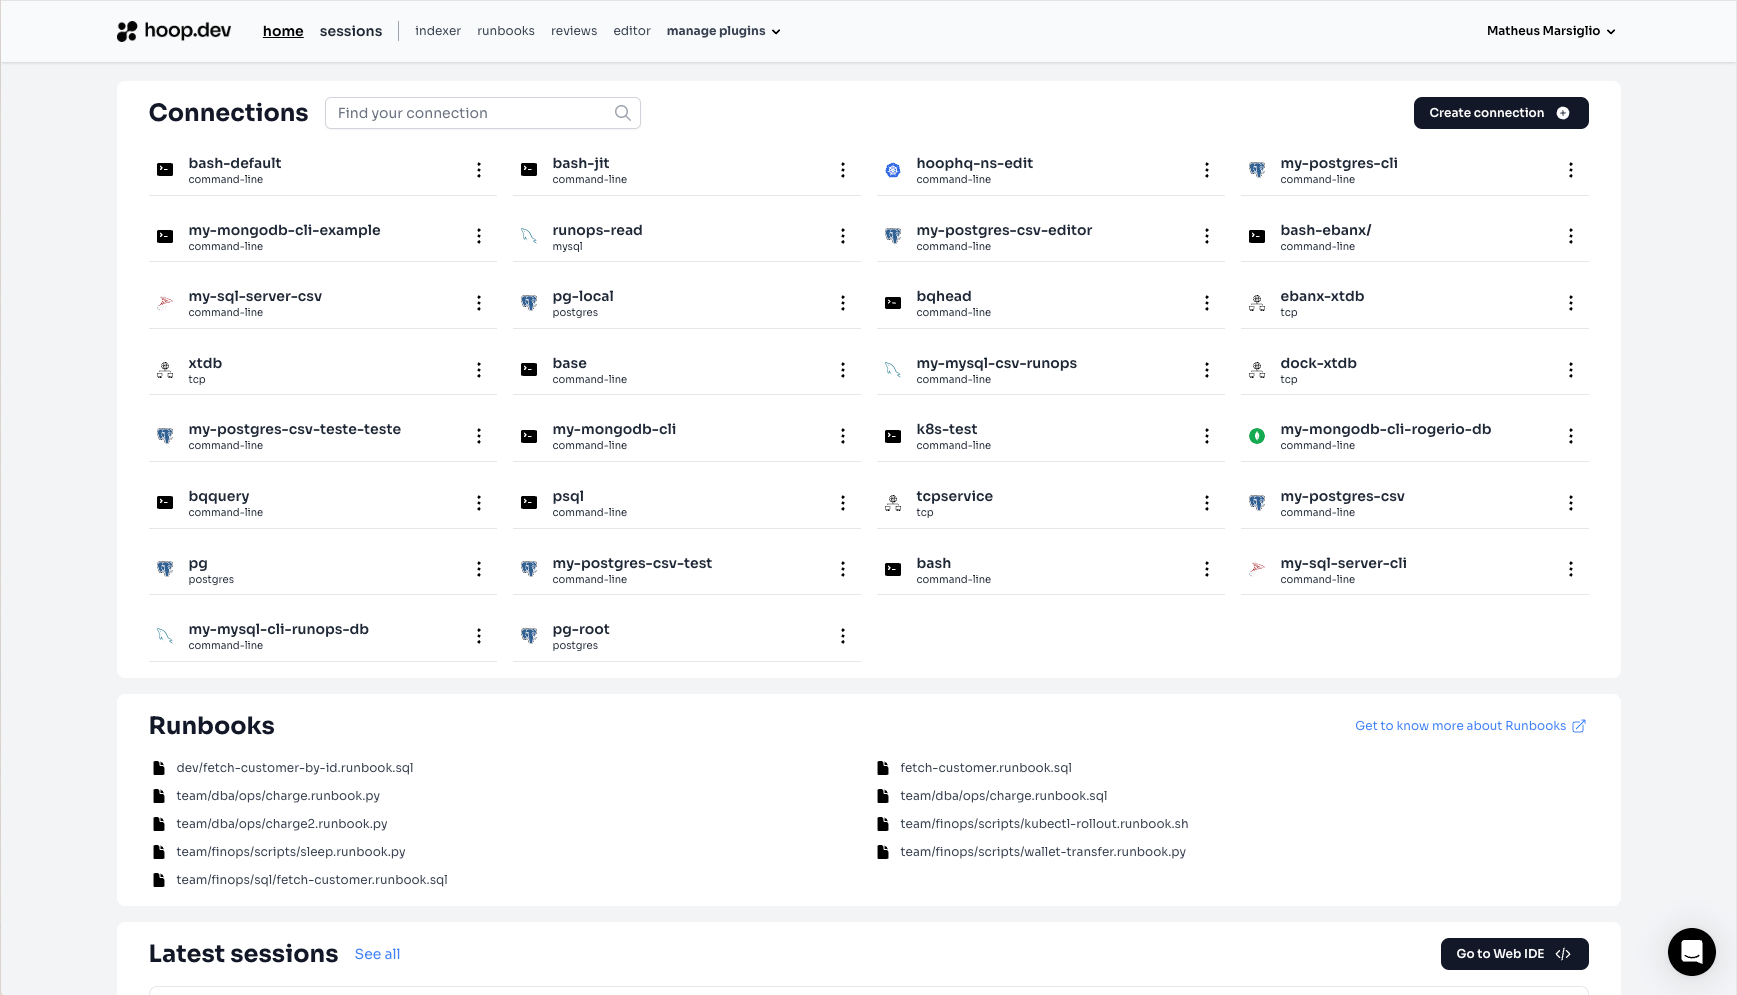
Task: Click the network icon beside tcpservice
Action: (893, 503)
